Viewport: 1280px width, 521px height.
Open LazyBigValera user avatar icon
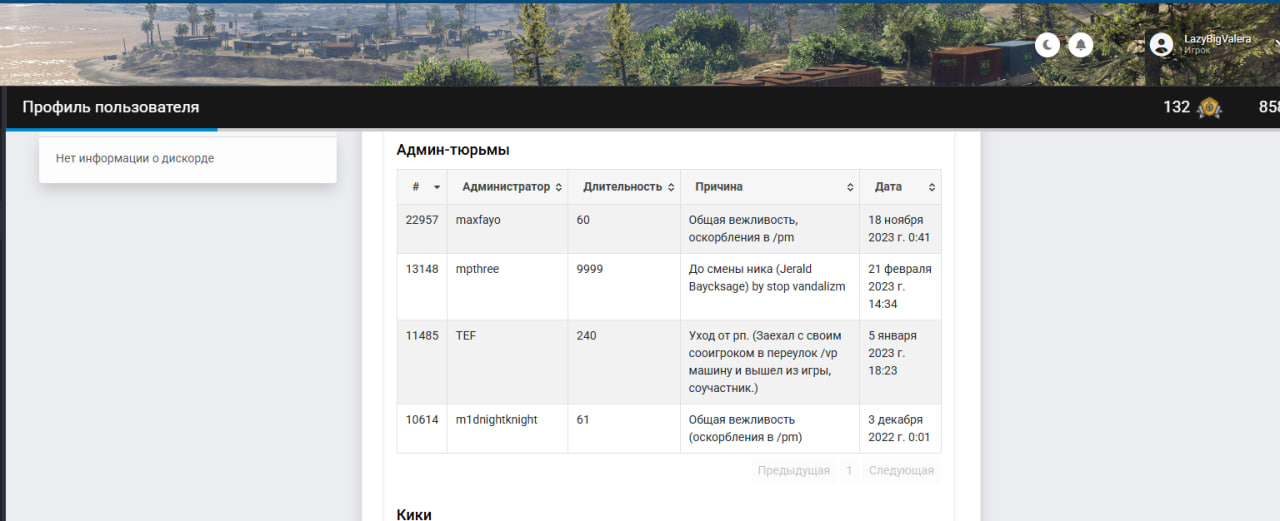tap(1161, 44)
